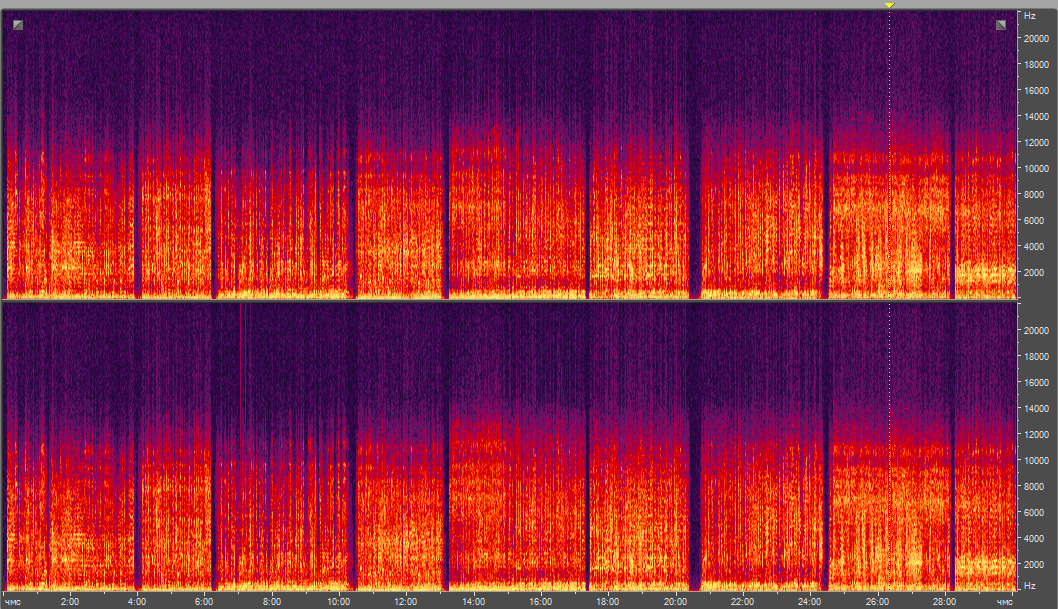Click 20000 on the upper channel frequency scale
Viewport: 1058px width, 609px height.
point(1036,38)
